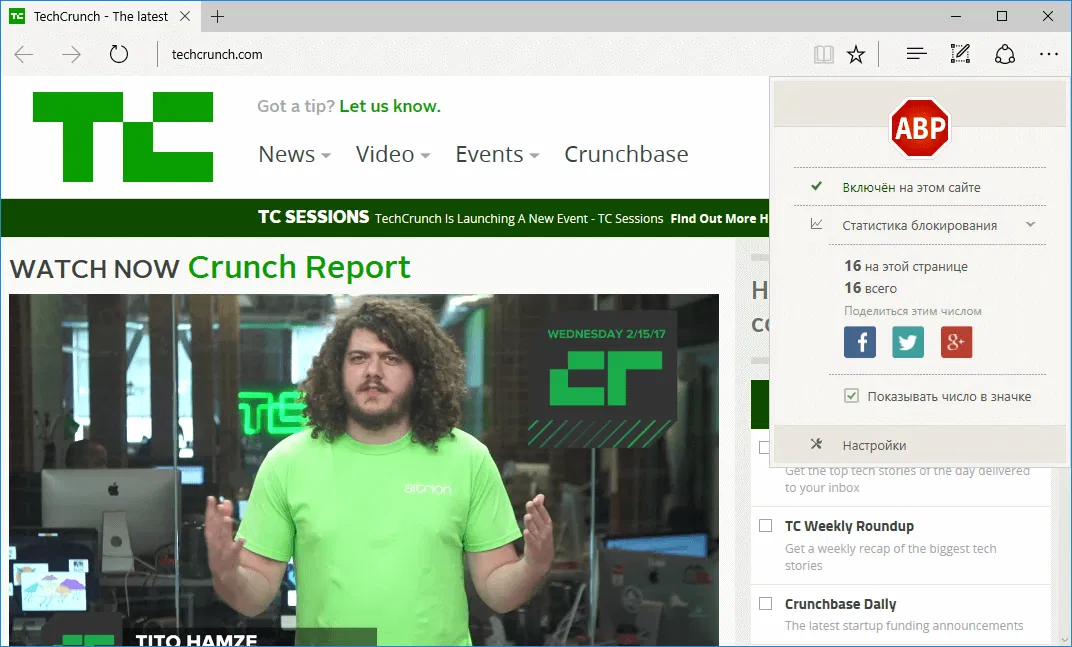1072x647 pixels.
Task: Toggle Включён на этом сайте checkmark
Action: pos(816,186)
